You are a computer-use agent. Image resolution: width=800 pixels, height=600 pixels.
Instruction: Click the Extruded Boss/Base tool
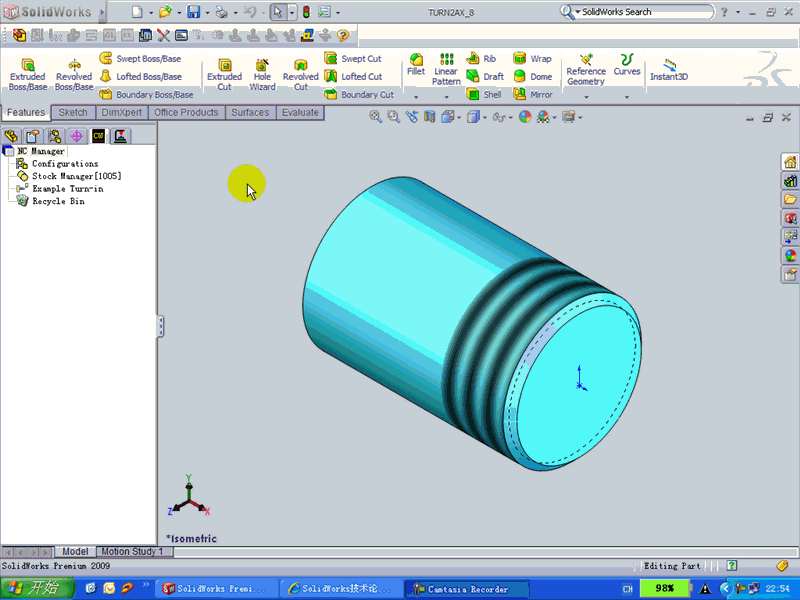28,74
